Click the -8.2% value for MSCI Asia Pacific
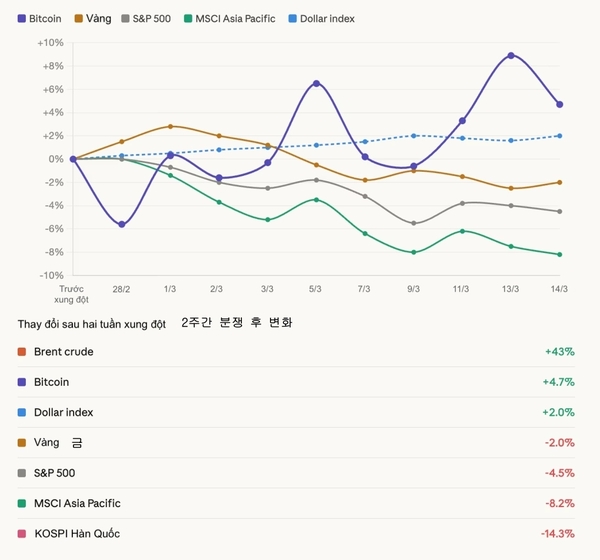 (559, 503)
